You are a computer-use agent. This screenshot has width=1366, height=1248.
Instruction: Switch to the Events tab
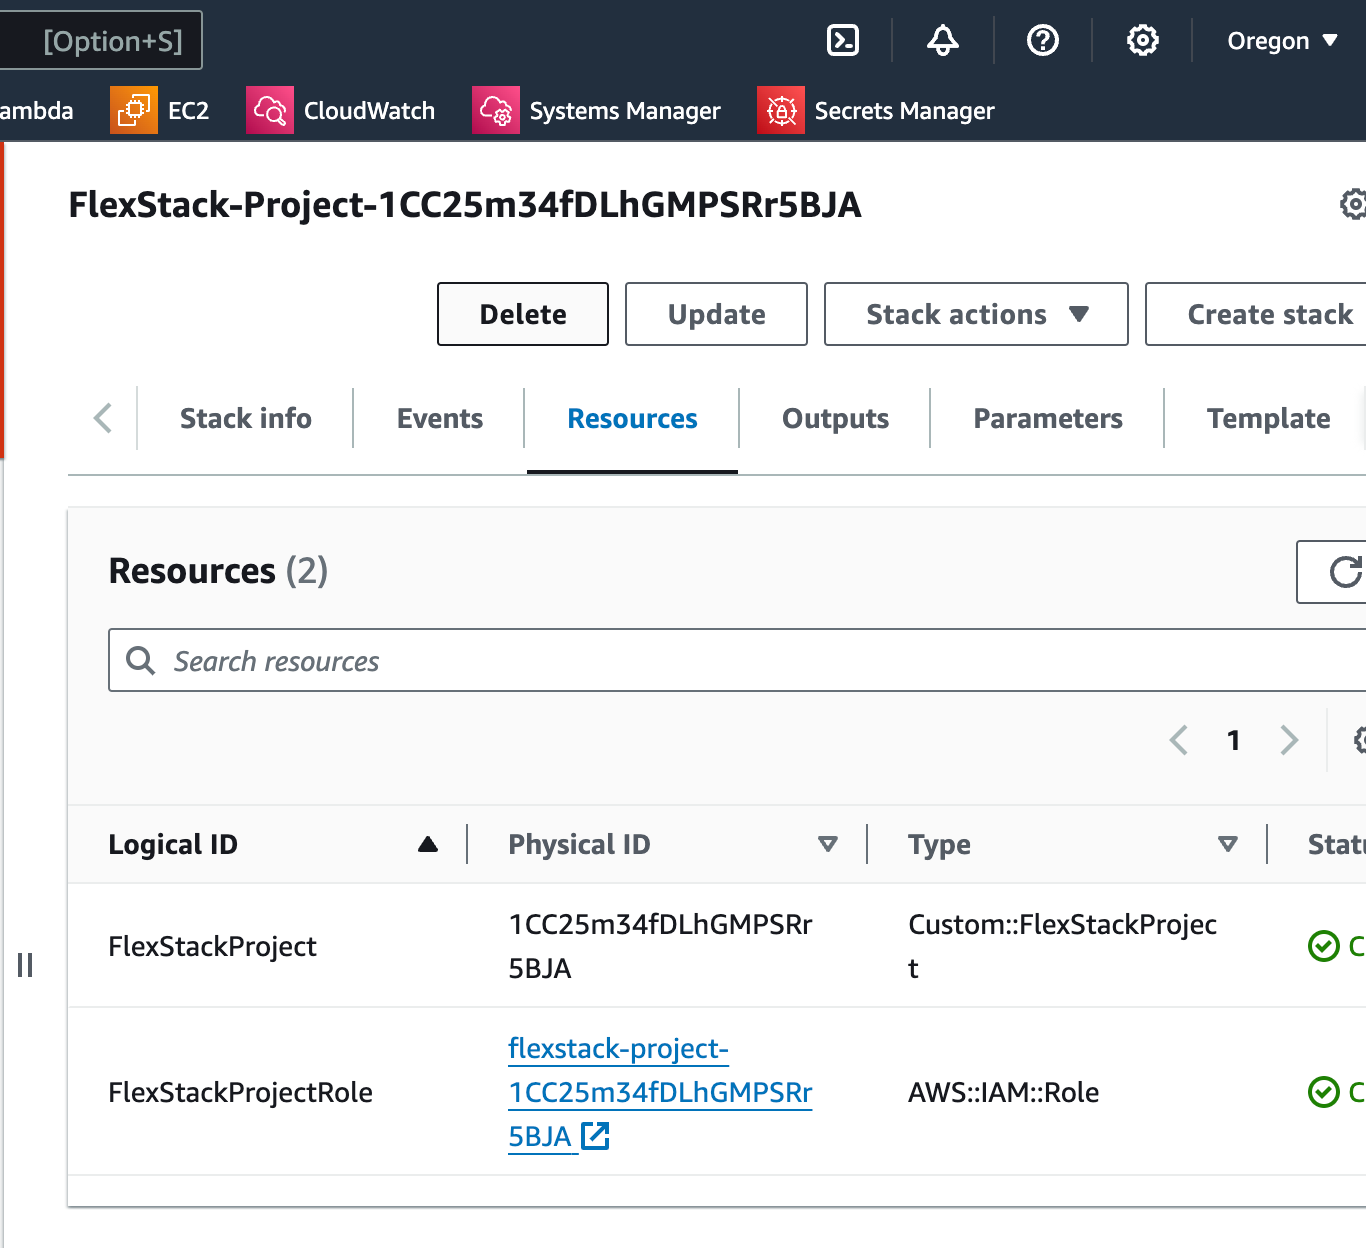pyautogui.click(x=439, y=418)
